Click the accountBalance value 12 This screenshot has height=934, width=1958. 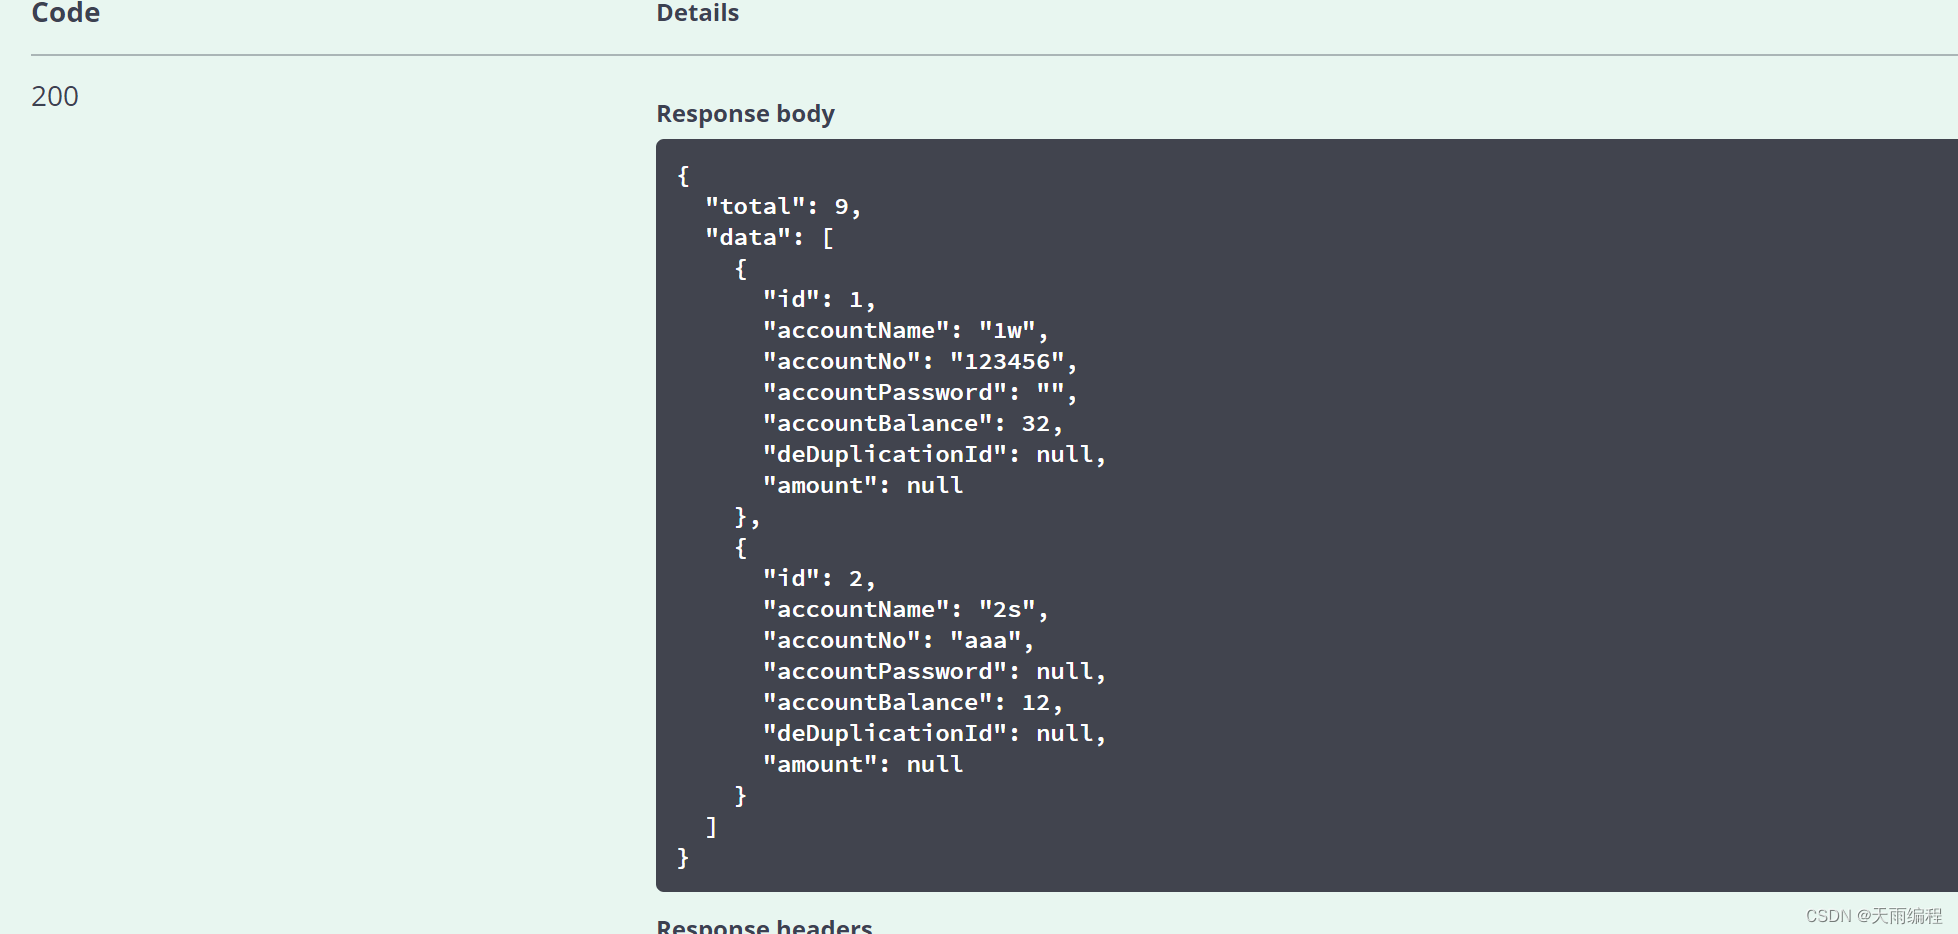point(1041,702)
